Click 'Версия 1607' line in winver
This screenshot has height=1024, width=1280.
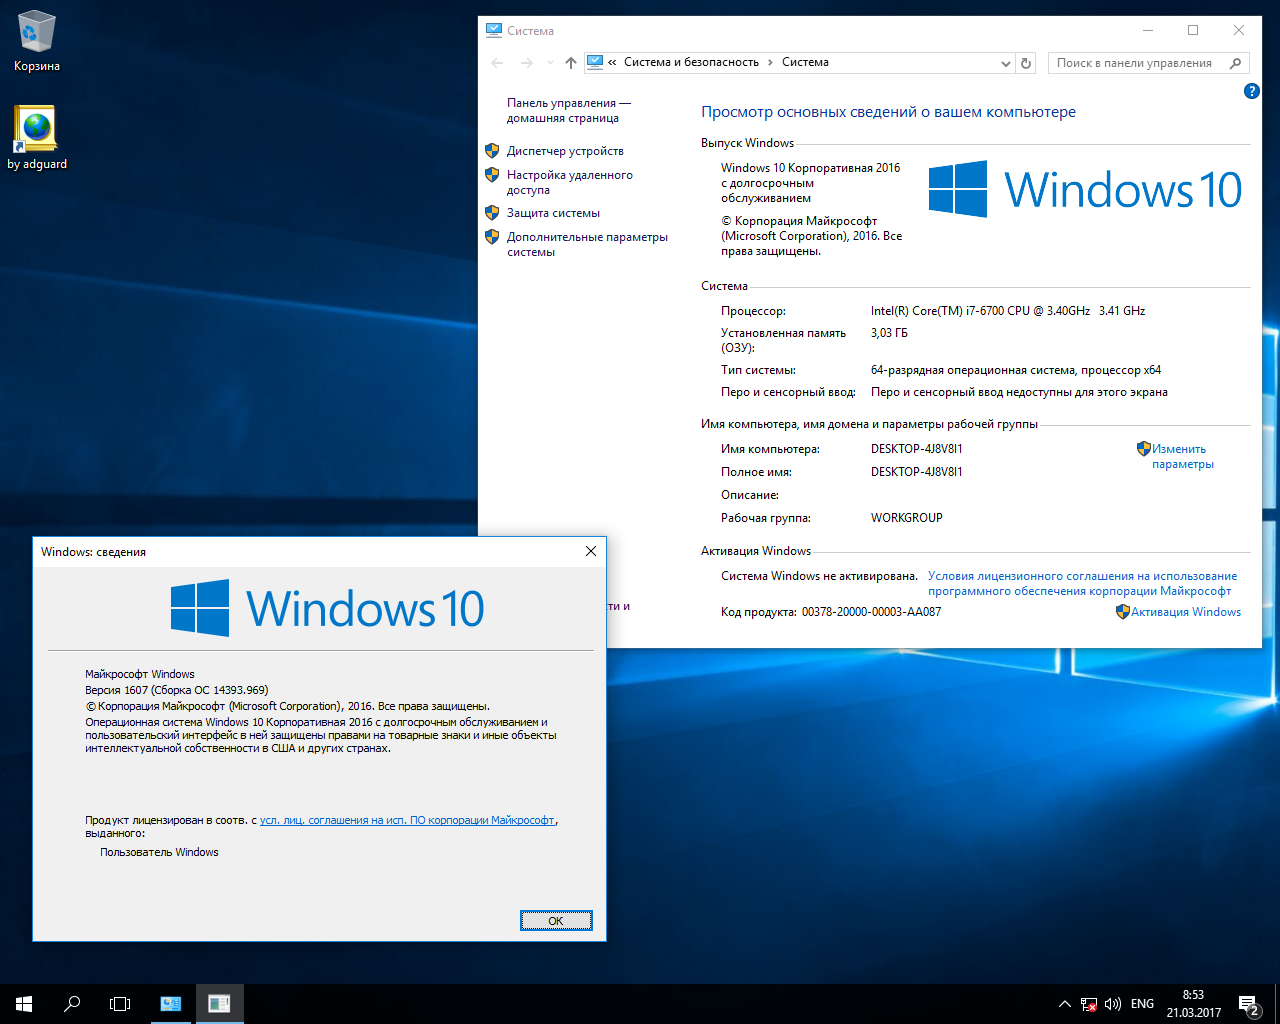[x=177, y=690]
